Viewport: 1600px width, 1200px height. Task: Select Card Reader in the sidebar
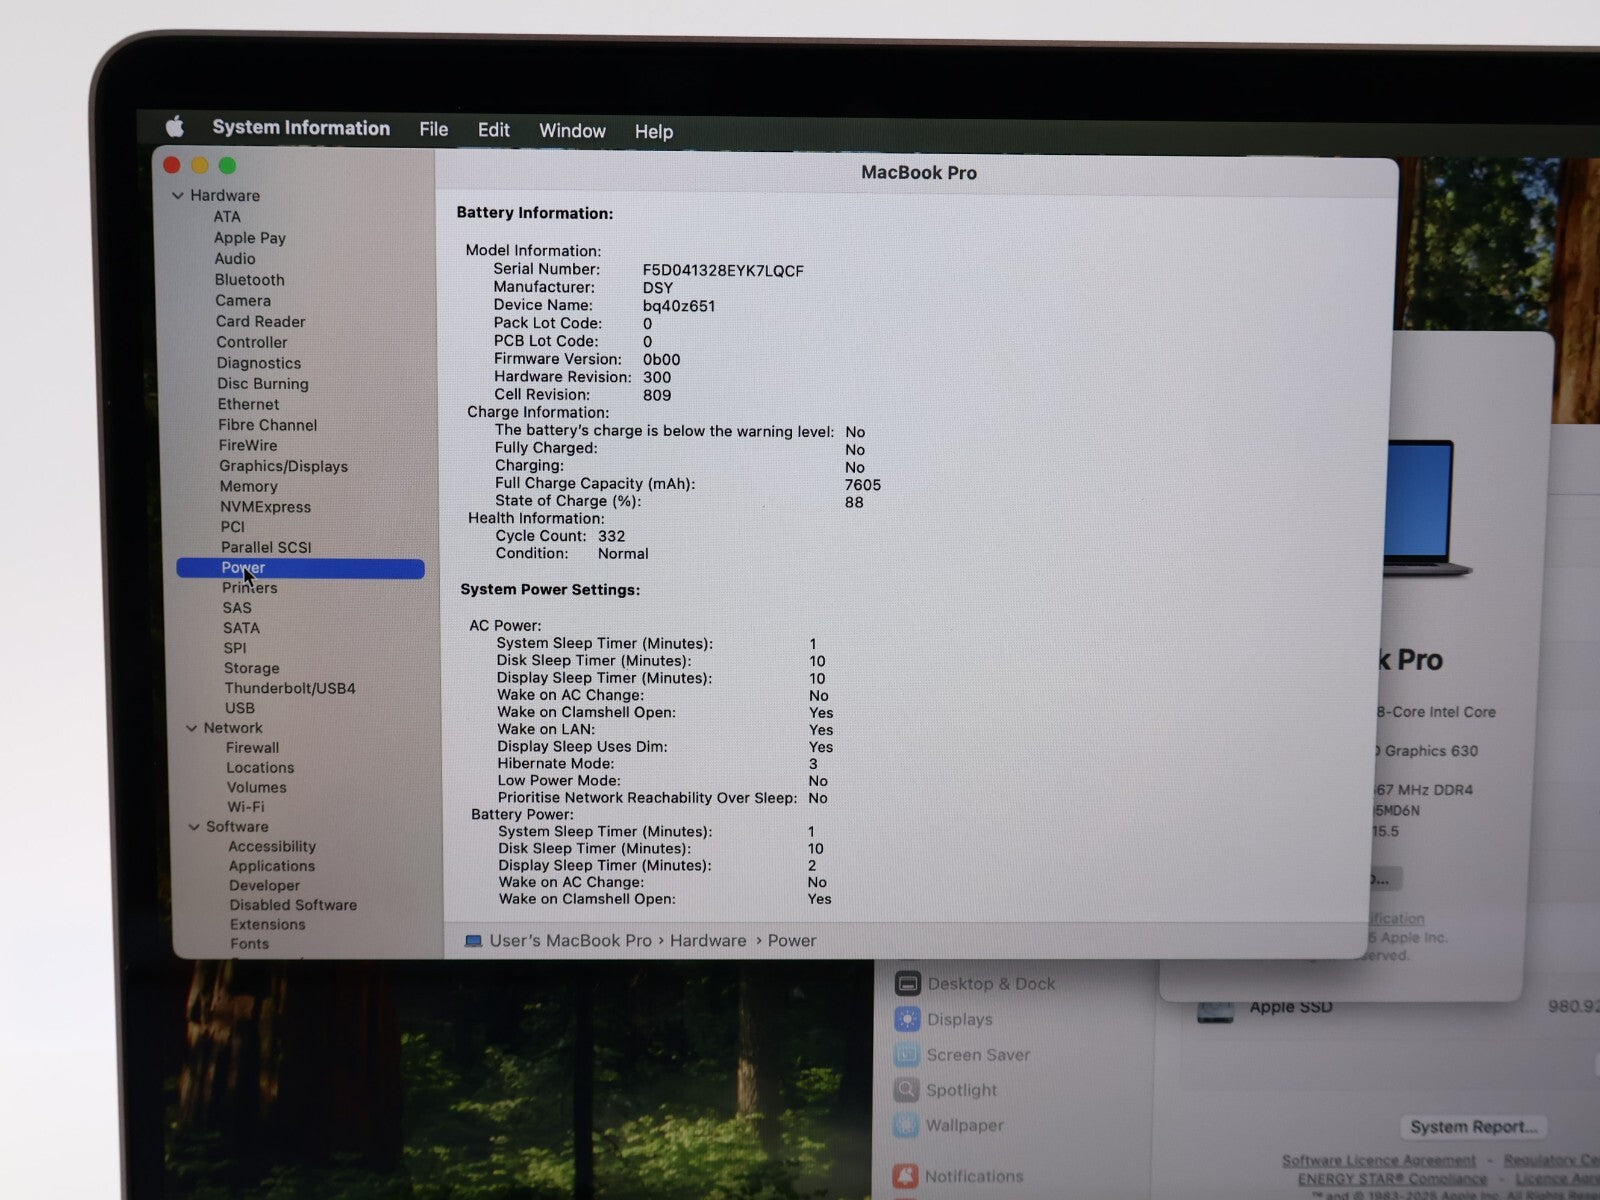[x=260, y=322]
